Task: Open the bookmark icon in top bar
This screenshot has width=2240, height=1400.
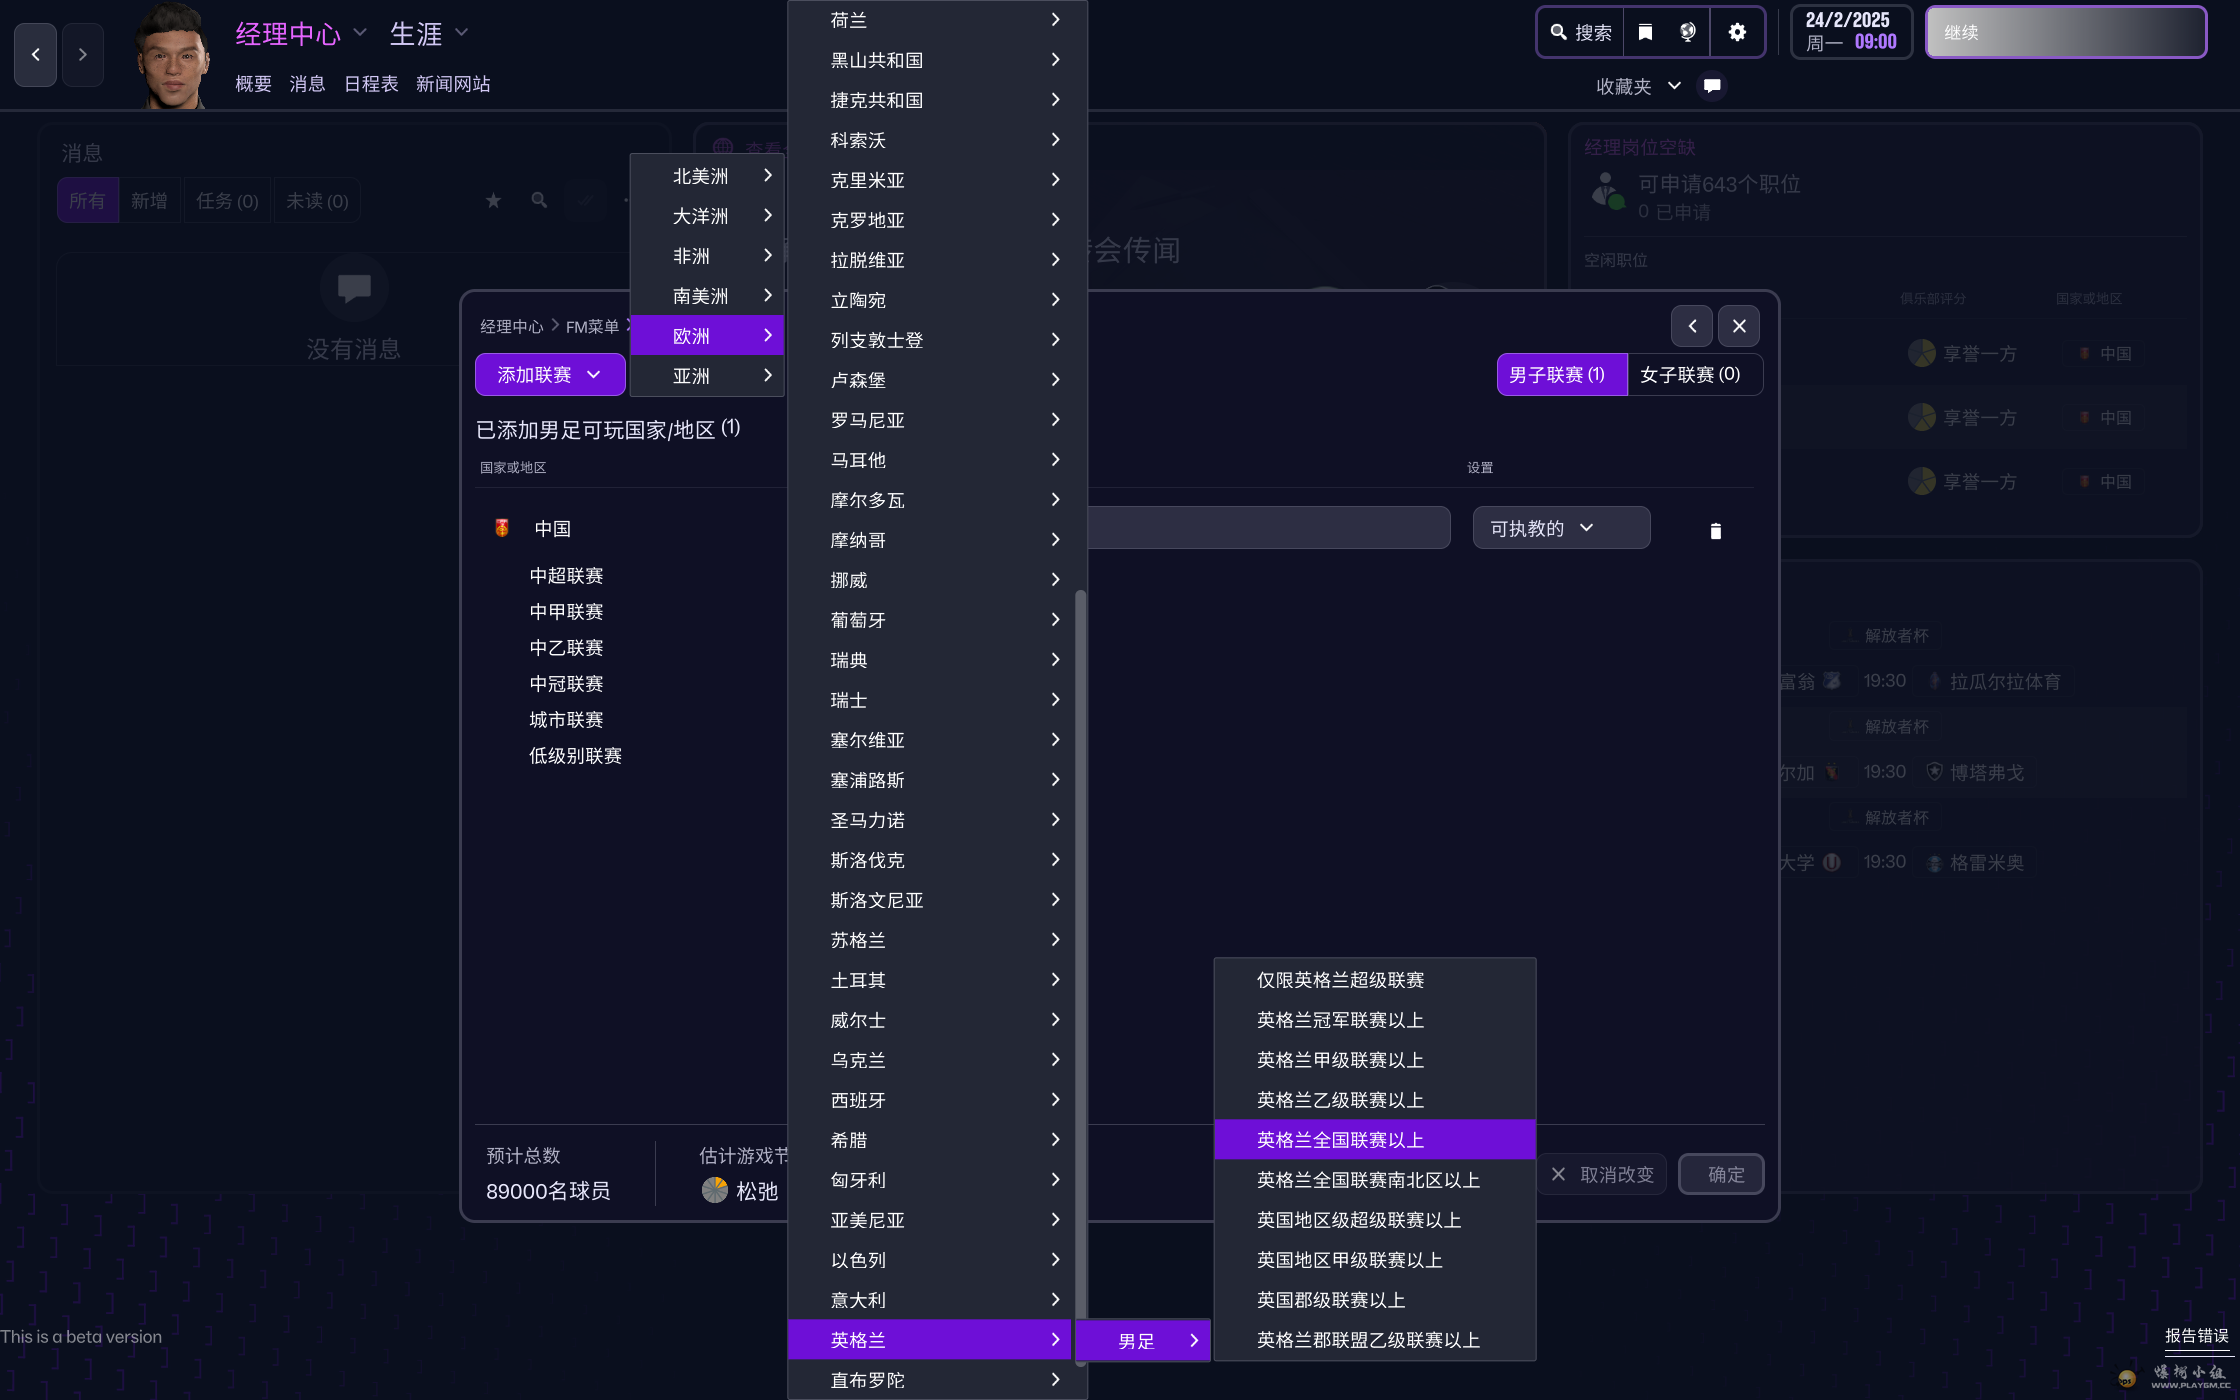Action: tap(1645, 33)
